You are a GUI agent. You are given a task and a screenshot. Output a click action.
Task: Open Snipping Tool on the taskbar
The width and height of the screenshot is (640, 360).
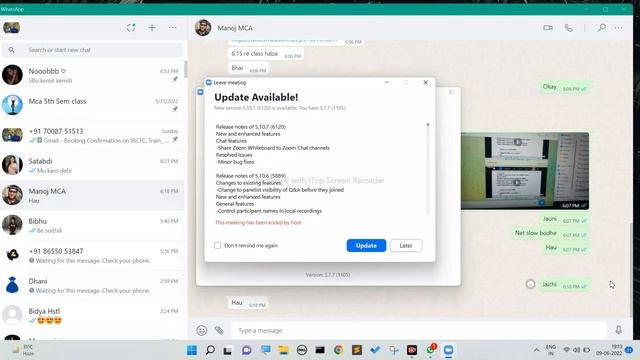[x=393, y=350]
